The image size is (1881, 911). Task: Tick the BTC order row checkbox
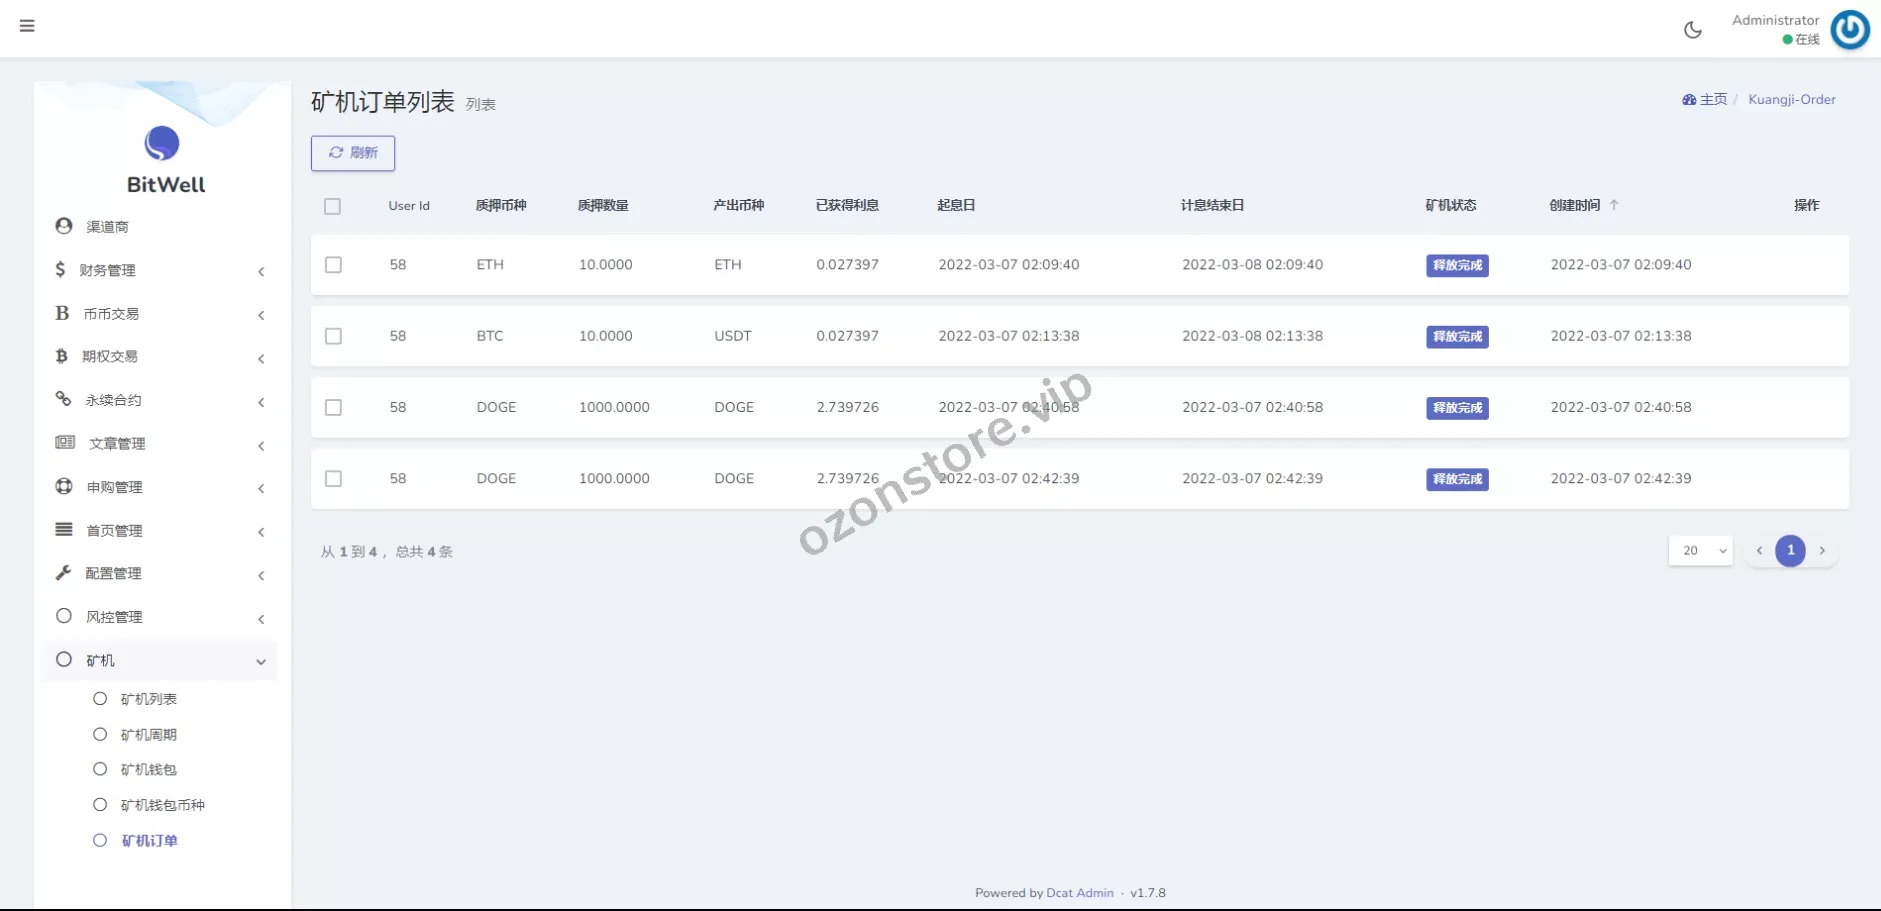pyautogui.click(x=333, y=336)
